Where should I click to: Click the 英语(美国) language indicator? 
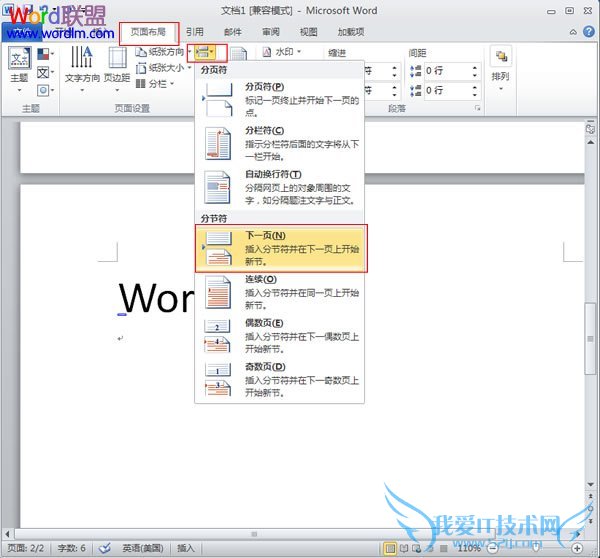tap(143, 548)
